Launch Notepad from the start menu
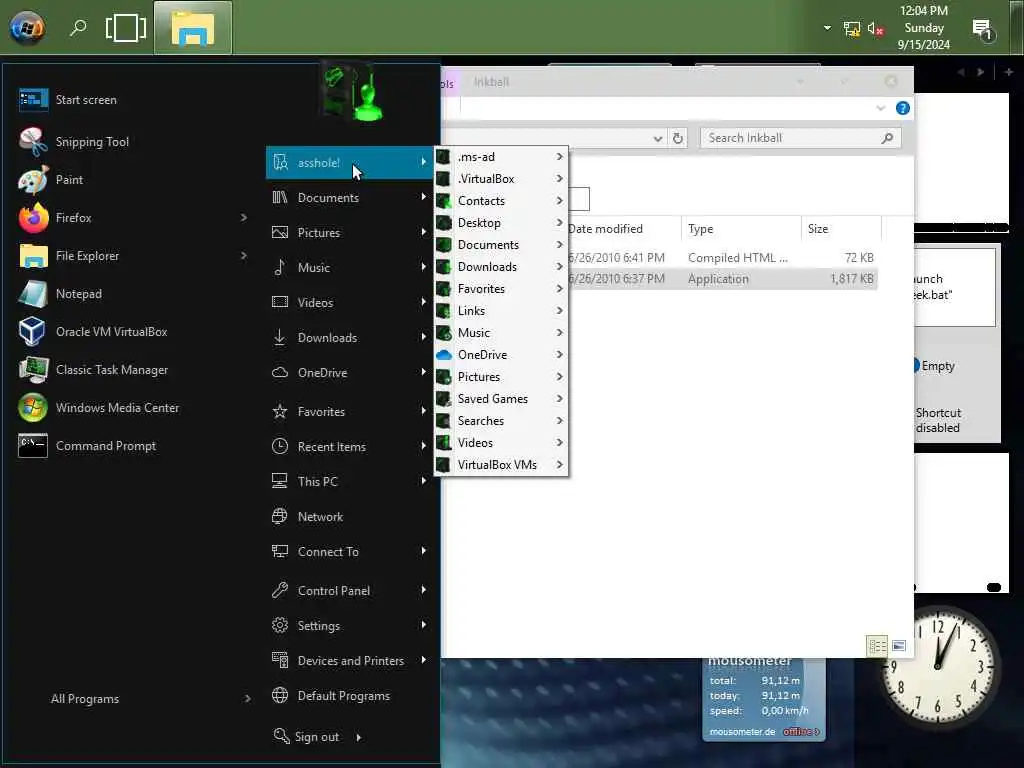The height and width of the screenshot is (768, 1024). click(x=78, y=294)
